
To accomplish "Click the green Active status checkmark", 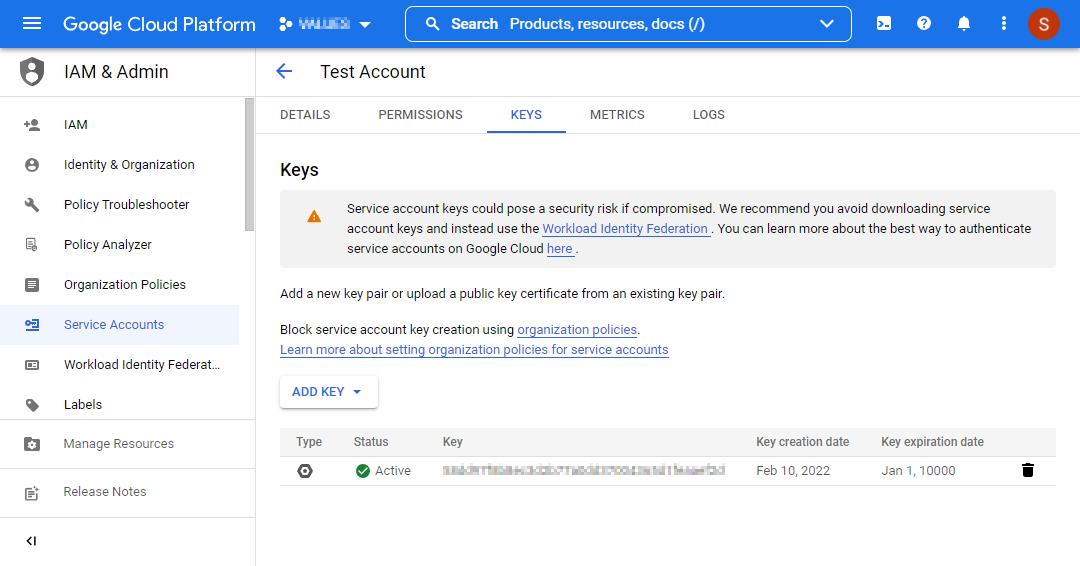I will point(363,471).
